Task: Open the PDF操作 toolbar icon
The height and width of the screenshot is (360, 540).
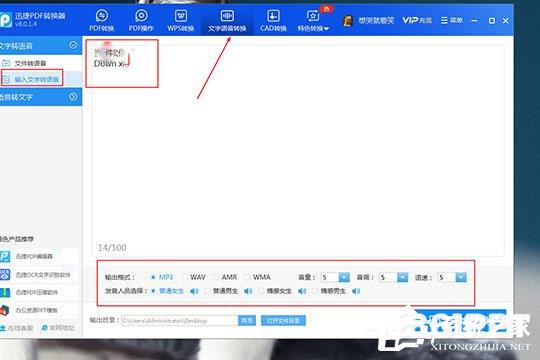Action: (141, 21)
